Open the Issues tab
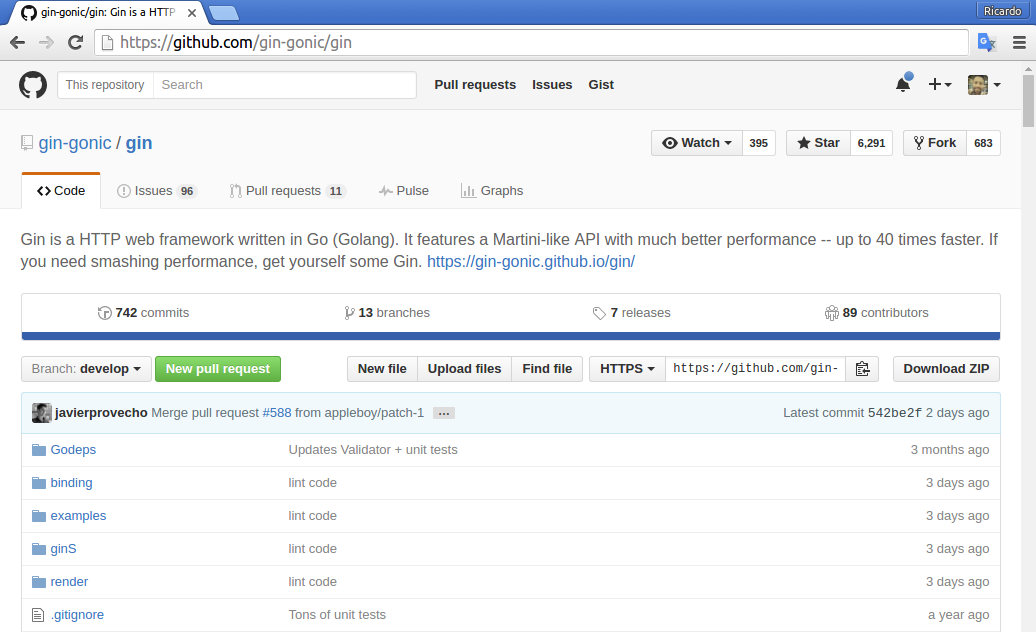Viewport: 1036px width, 632px height. coord(157,191)
